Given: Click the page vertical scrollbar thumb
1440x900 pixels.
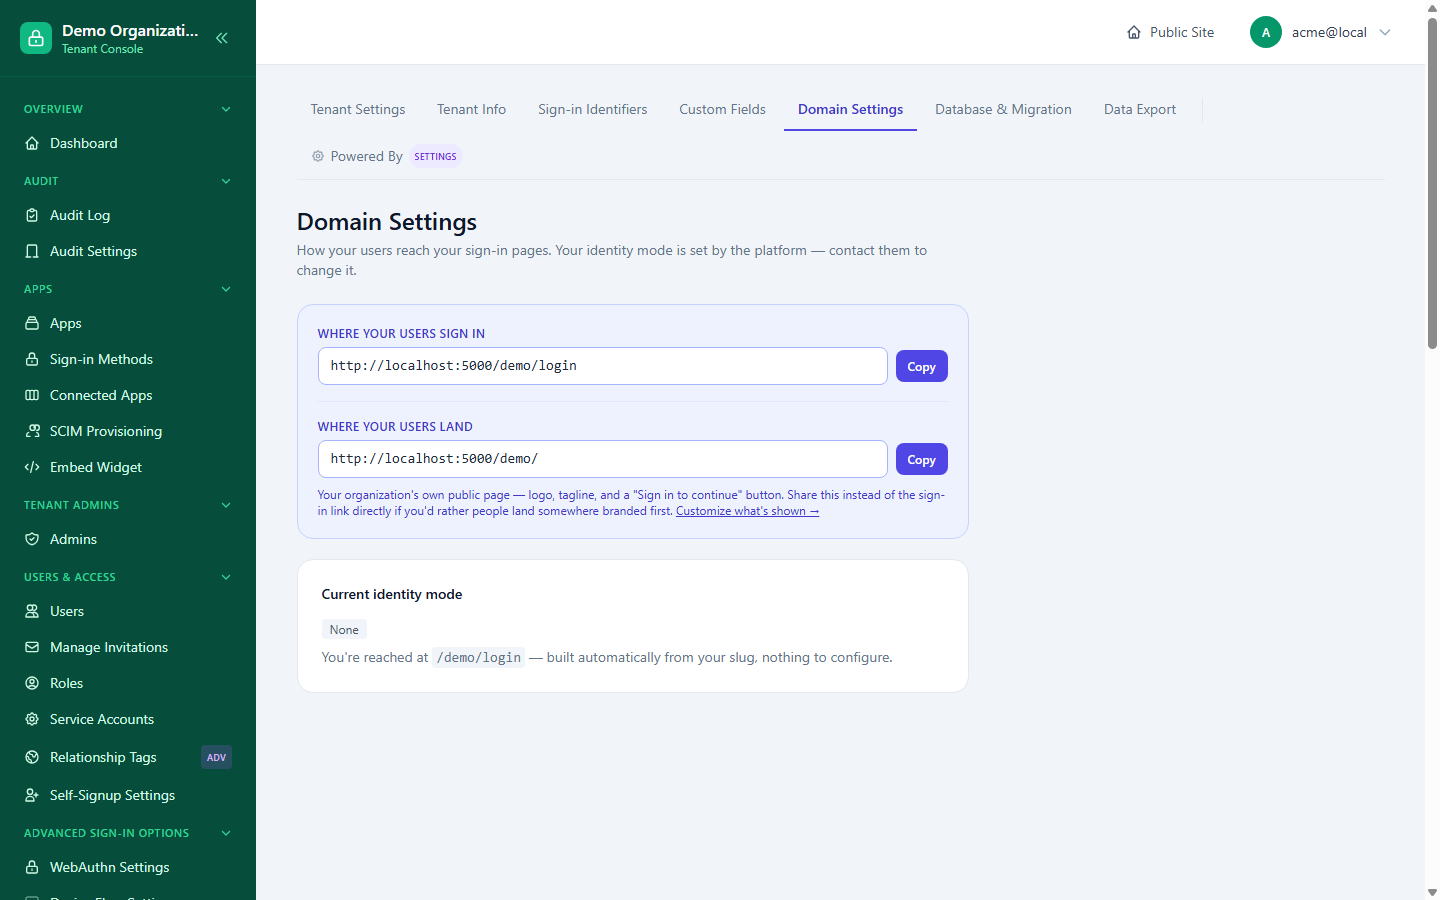Looking at the screenshot, I should (1432, 182).
